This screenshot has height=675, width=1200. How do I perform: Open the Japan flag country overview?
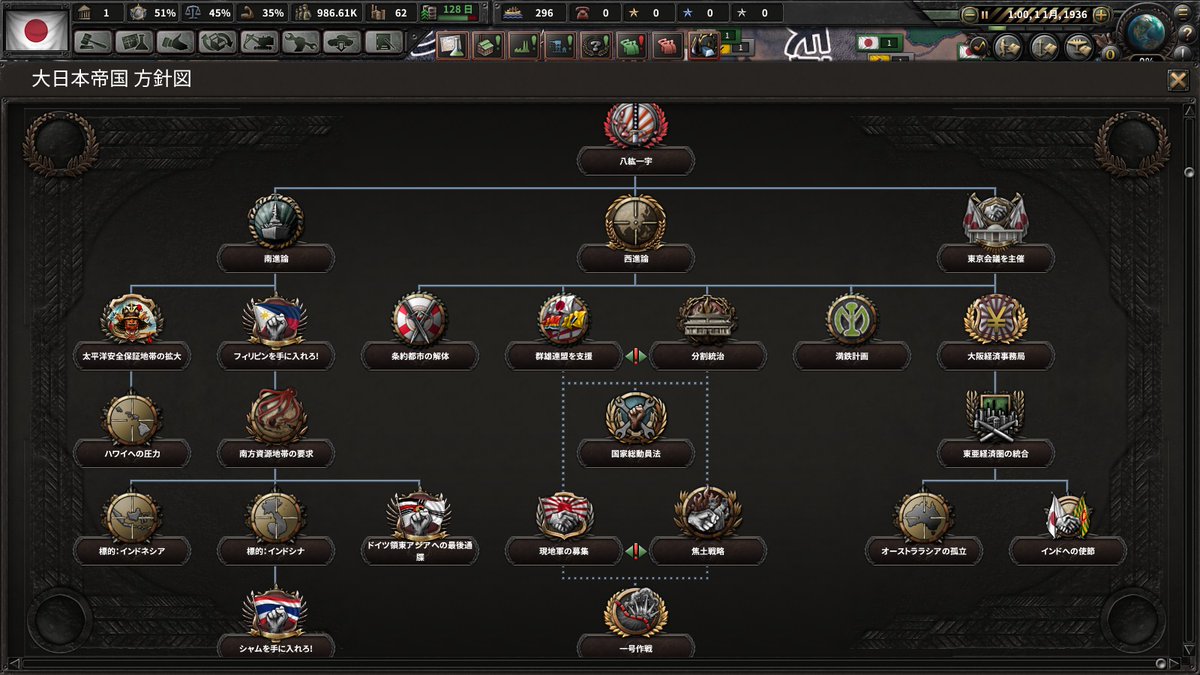point(37,29)
